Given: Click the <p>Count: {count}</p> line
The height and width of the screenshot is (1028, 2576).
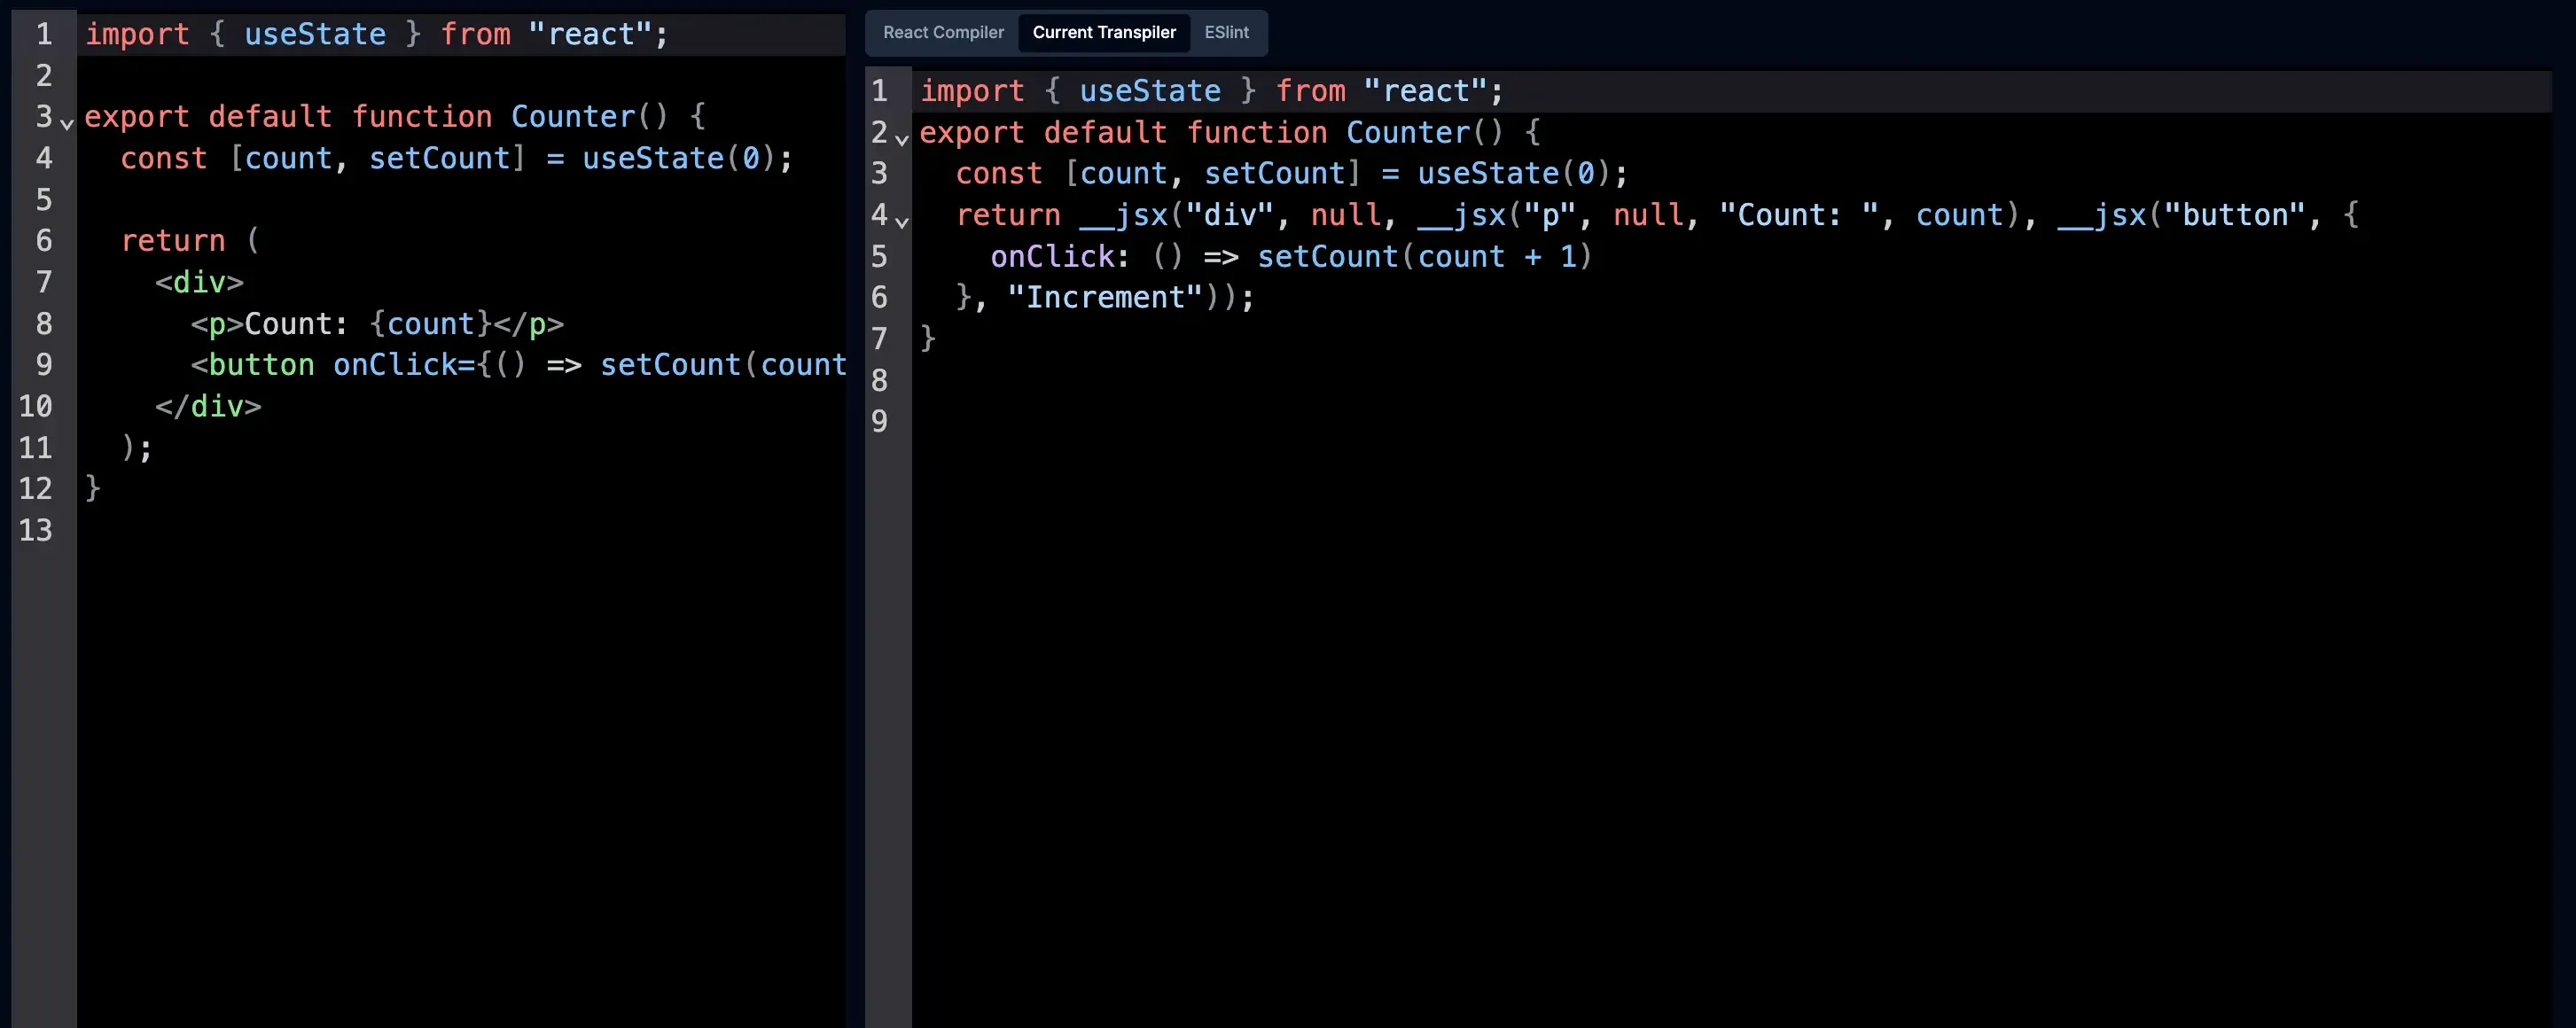Looking at the screenshot, I should click(376, 324).
